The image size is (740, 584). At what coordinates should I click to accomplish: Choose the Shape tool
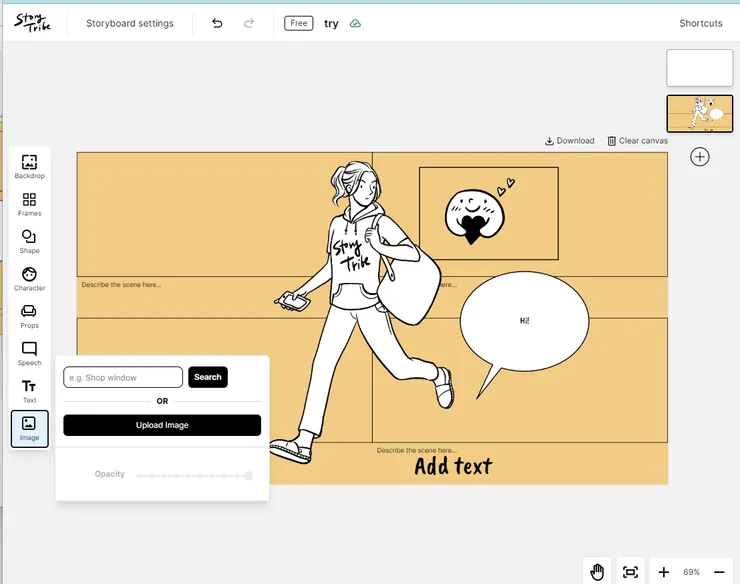(29, 241)
